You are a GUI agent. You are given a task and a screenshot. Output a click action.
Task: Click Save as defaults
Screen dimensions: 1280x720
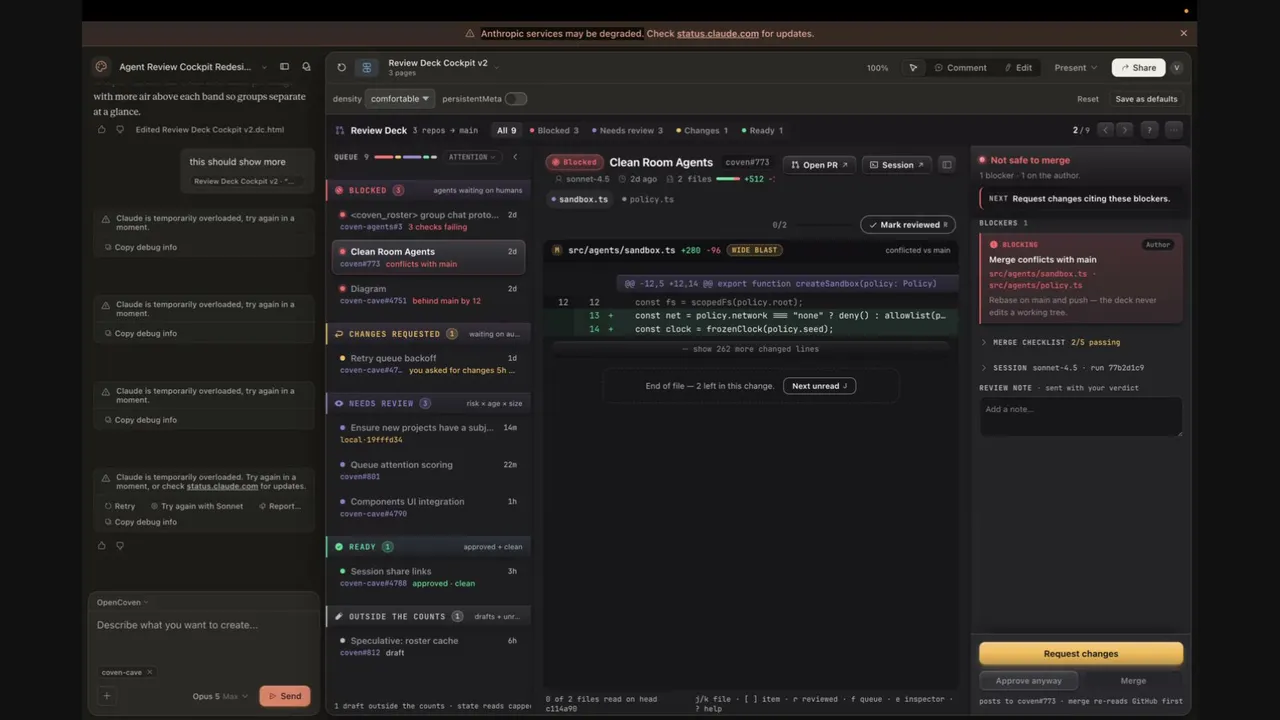pyautogui.click(x=1146, y=99)
